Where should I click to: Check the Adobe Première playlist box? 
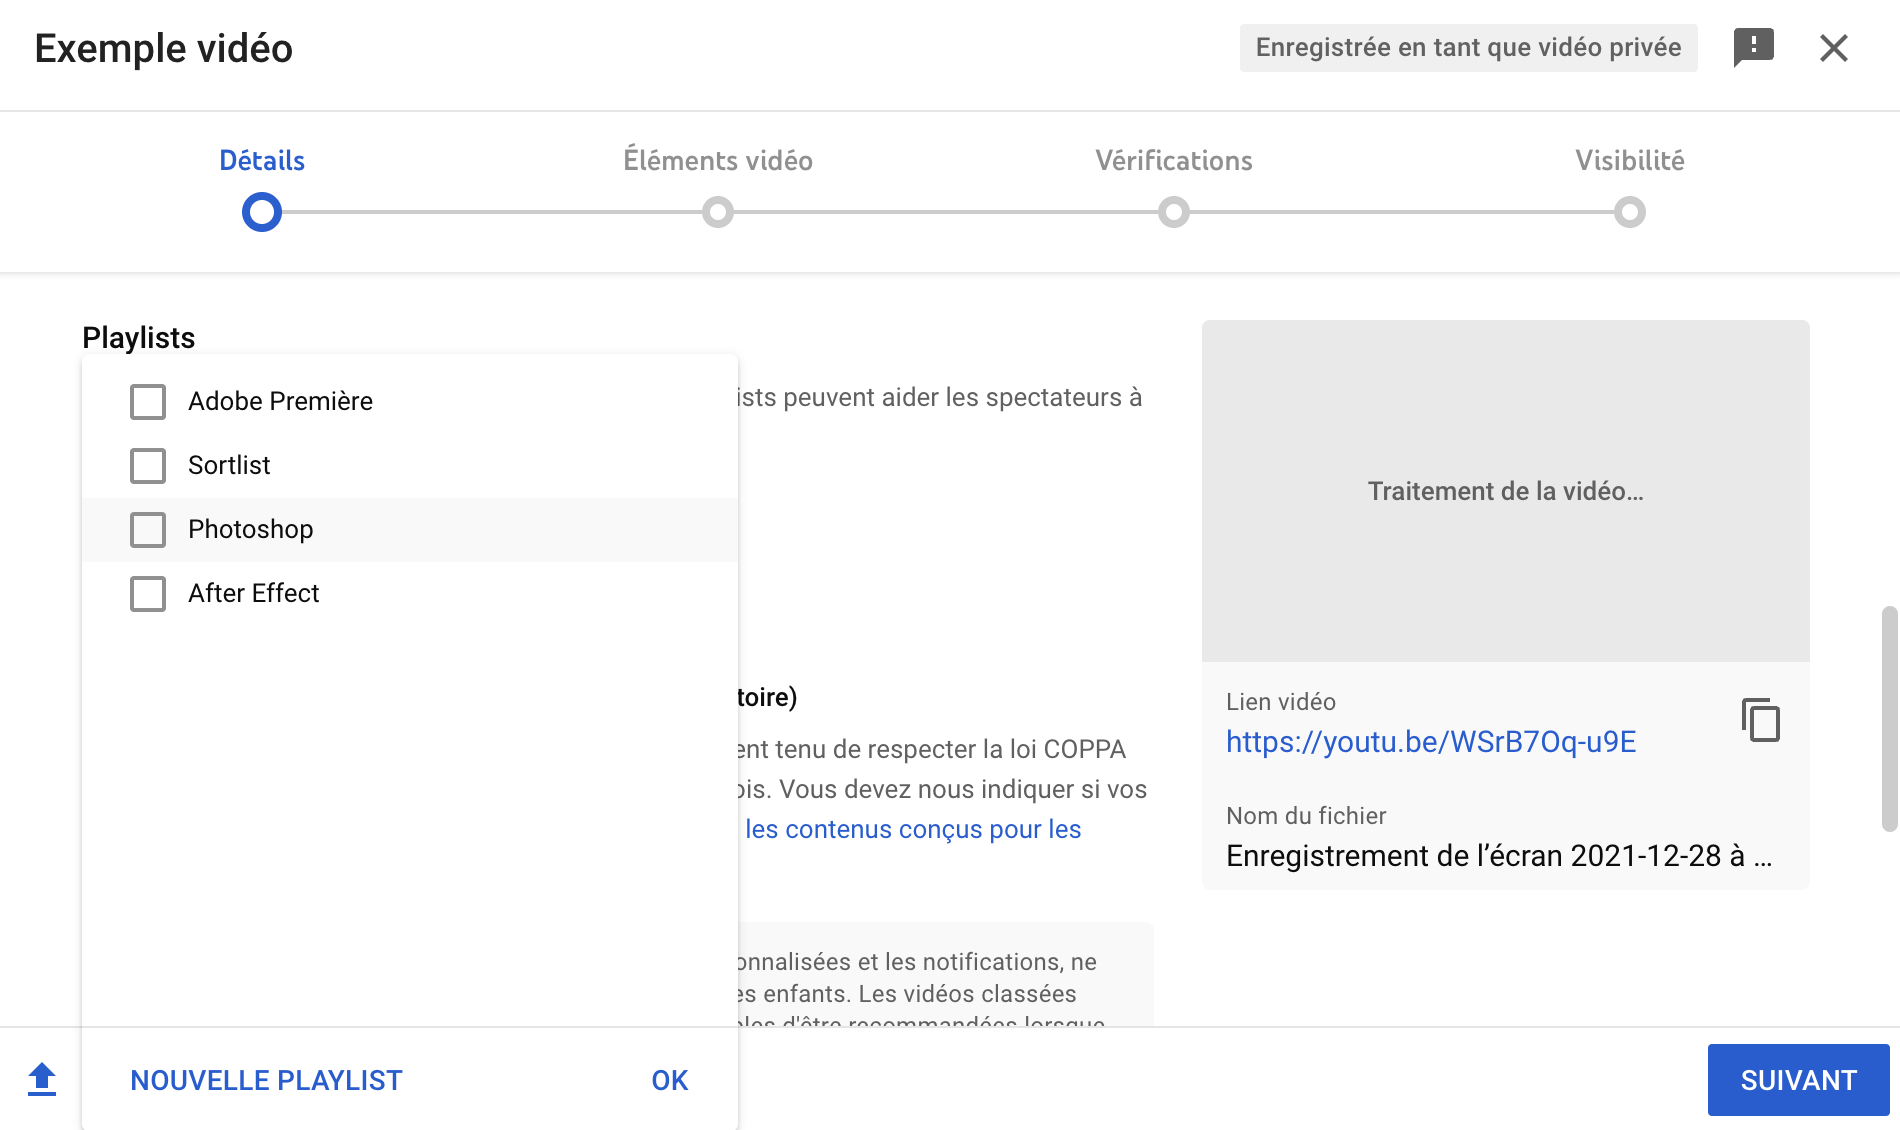[148, 401]
